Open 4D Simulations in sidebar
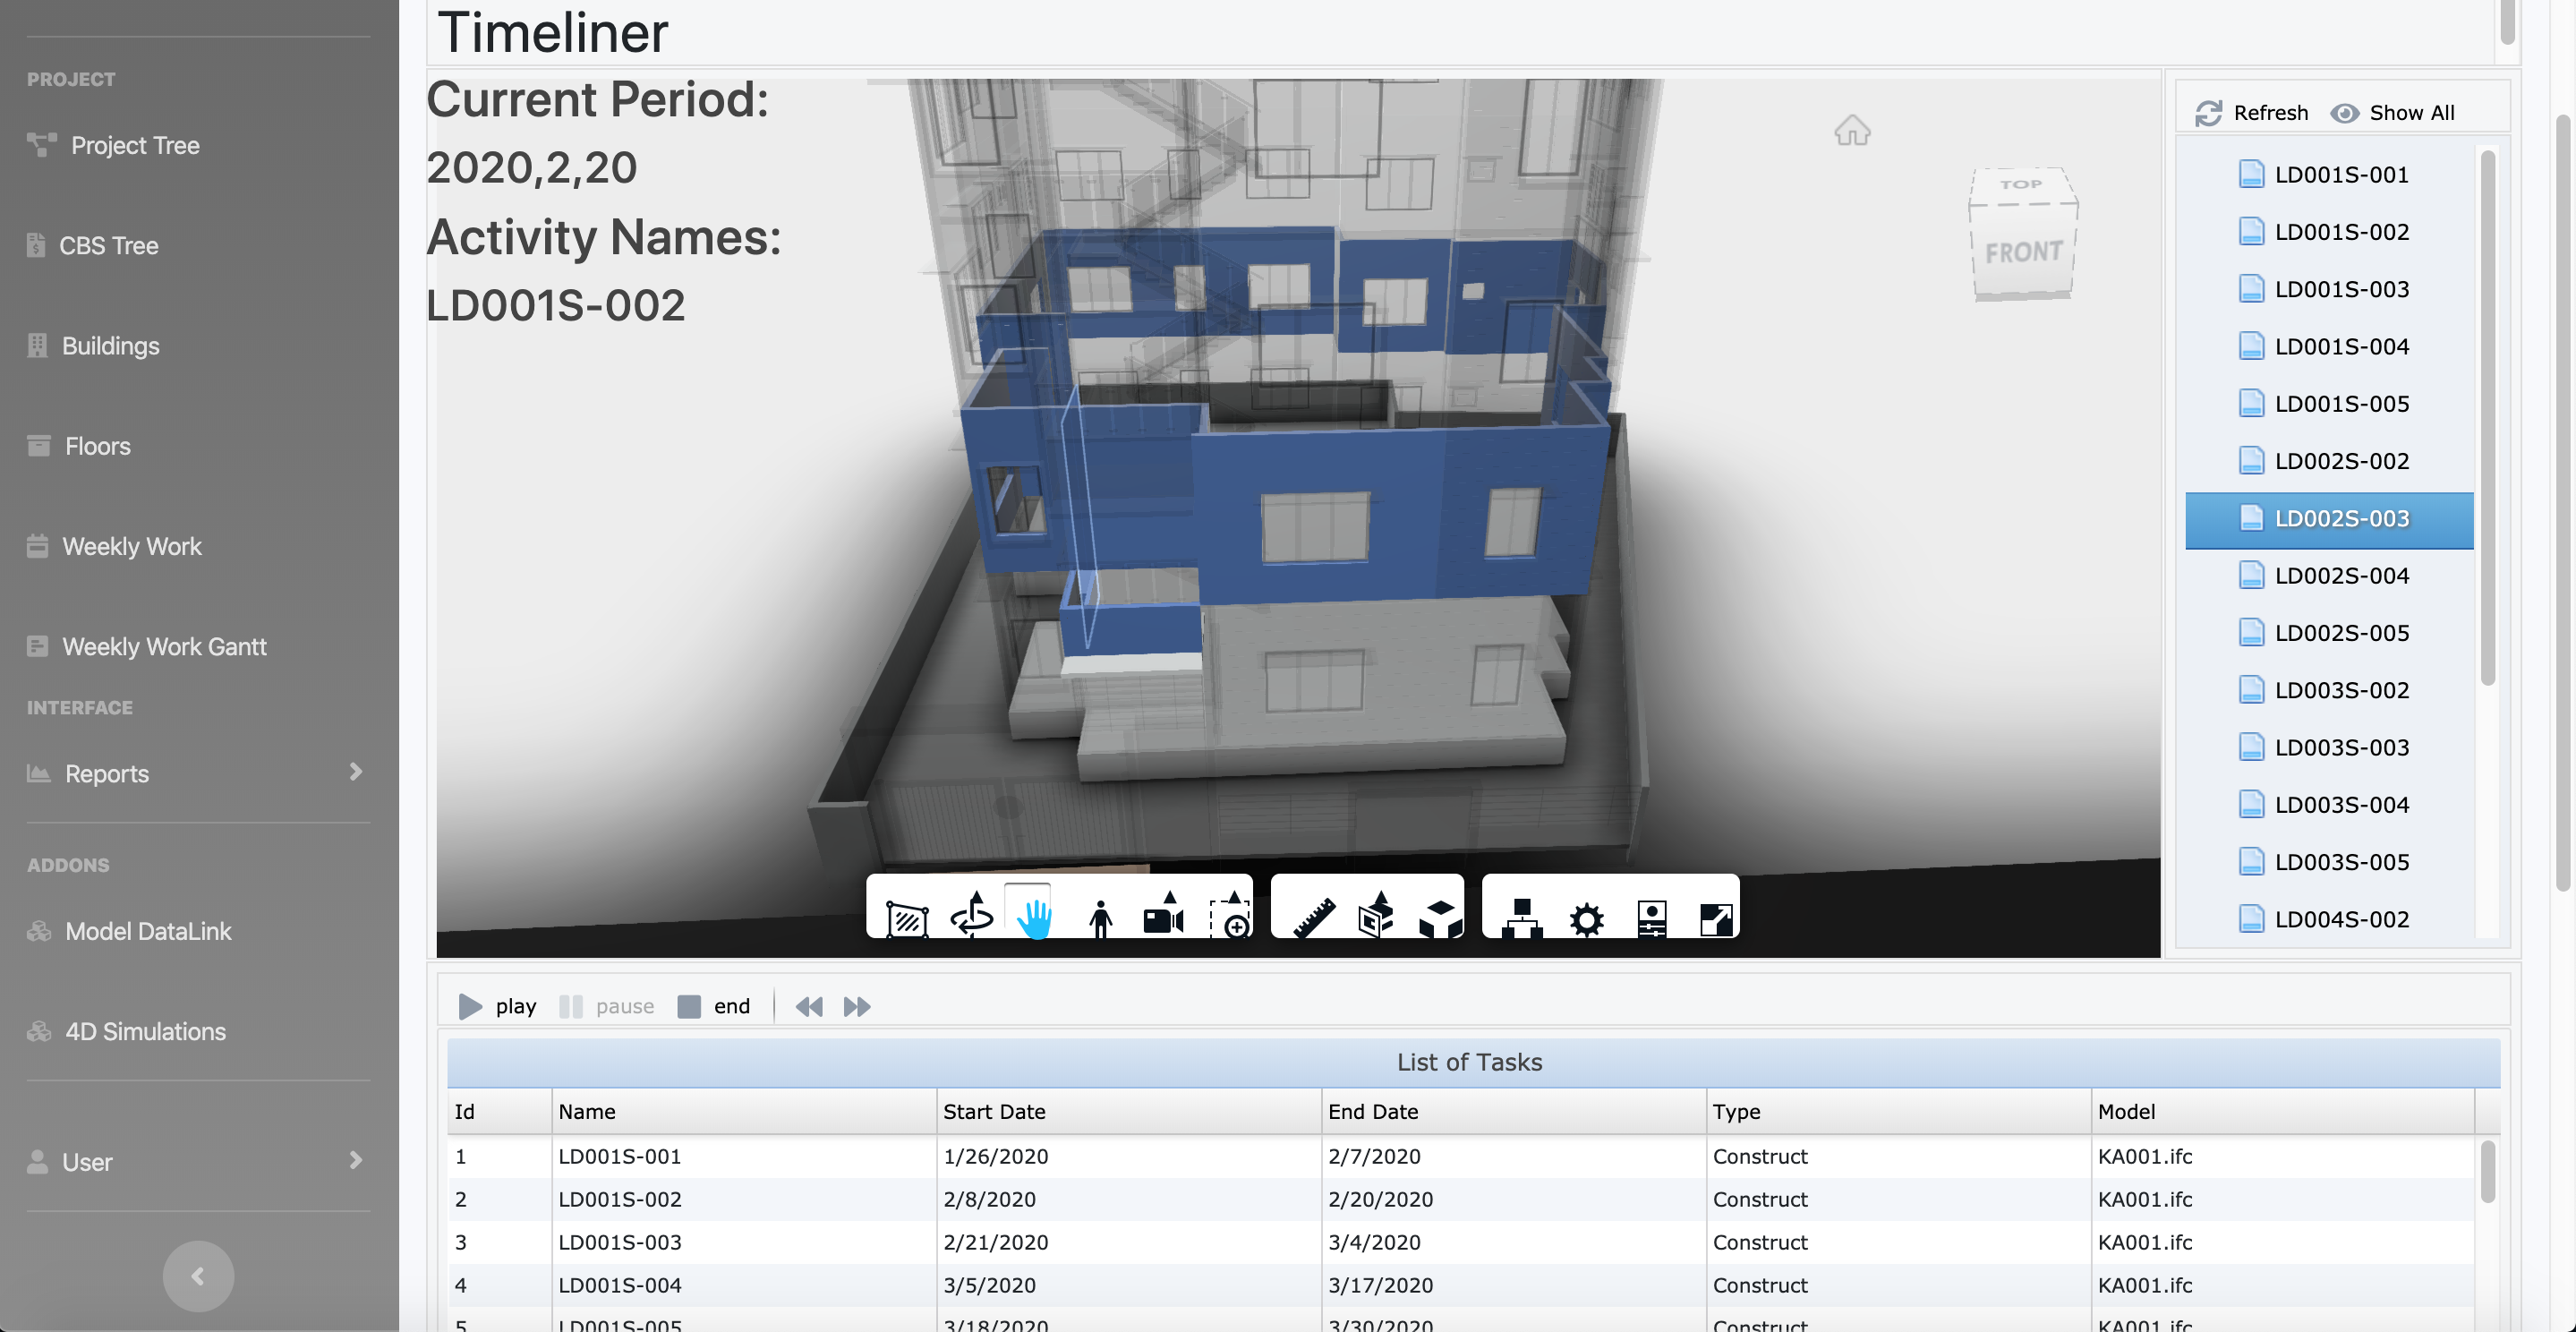 pyautogui.click(x=145, y=1031)
